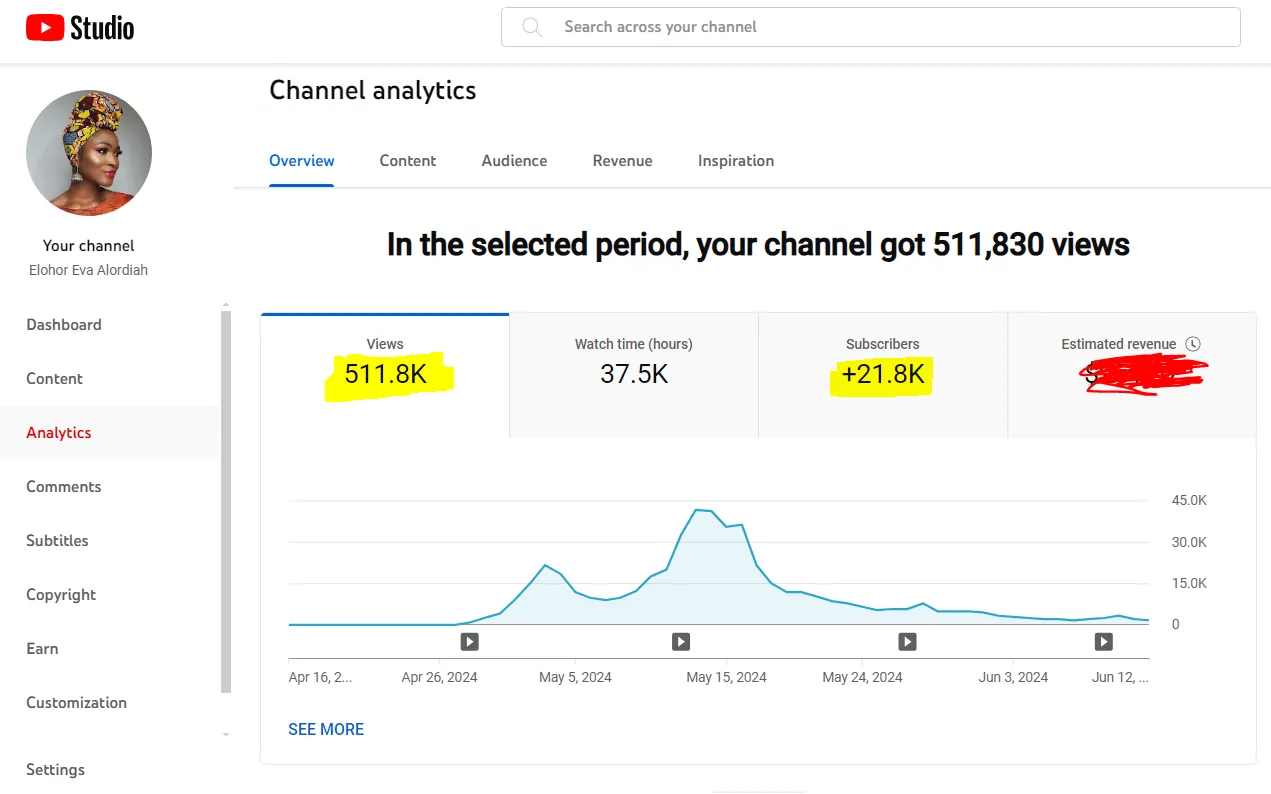Open Dashboard from the left sidebar
Viewport: 1271px width, 794px height.
pyautogui.click(x=64, y=325)
